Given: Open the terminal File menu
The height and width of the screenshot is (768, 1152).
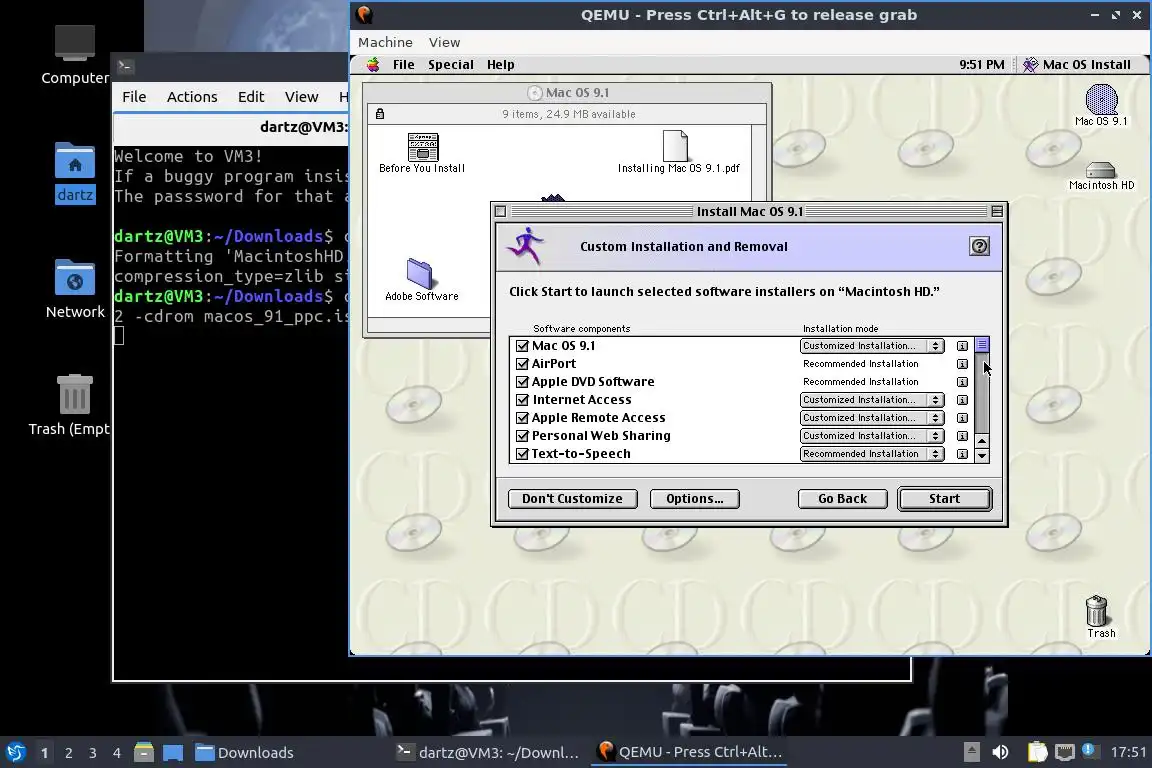Looking at the screenshot, I should (134, 97).
